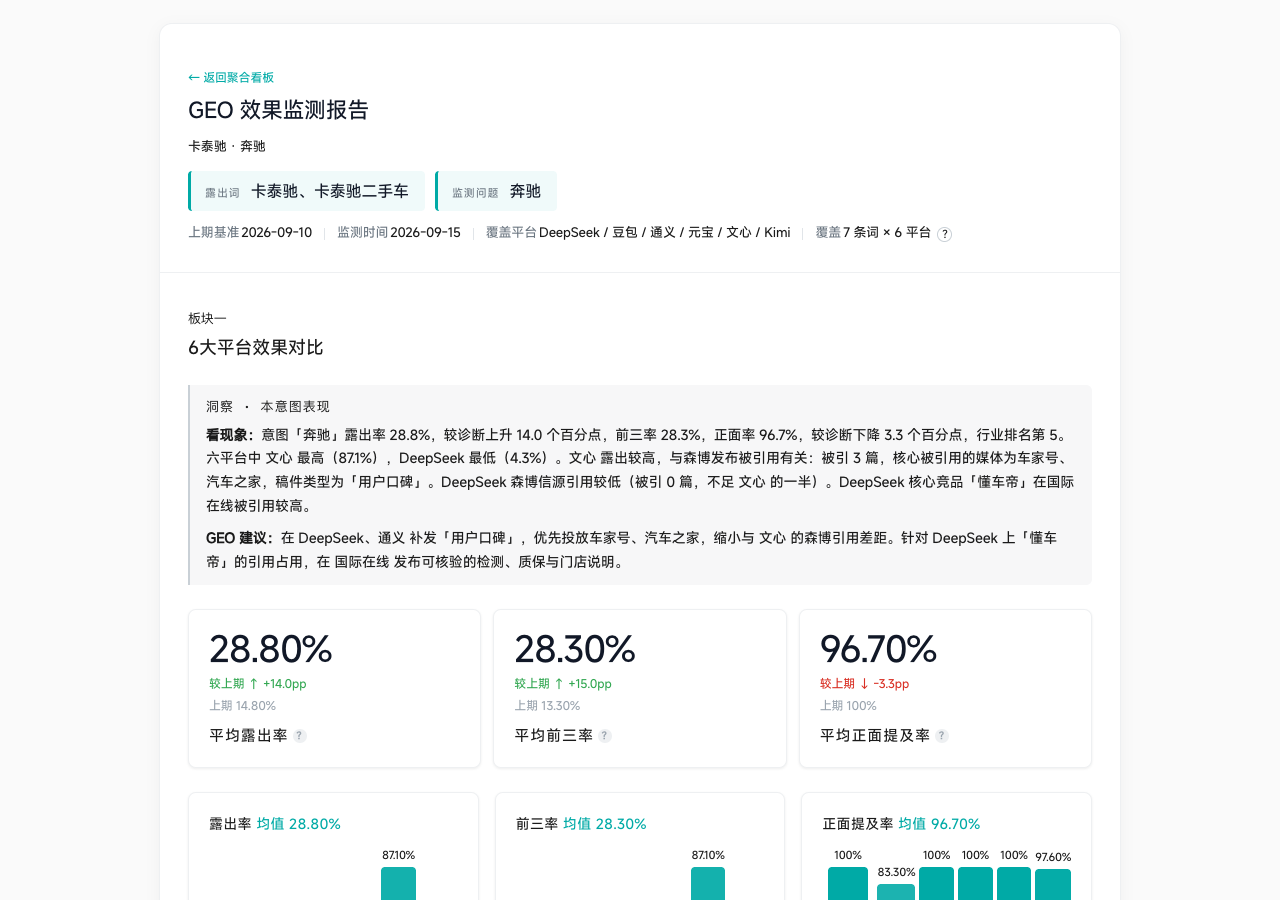Click the 28.30% average top-three rate value

tap(575, 649)
